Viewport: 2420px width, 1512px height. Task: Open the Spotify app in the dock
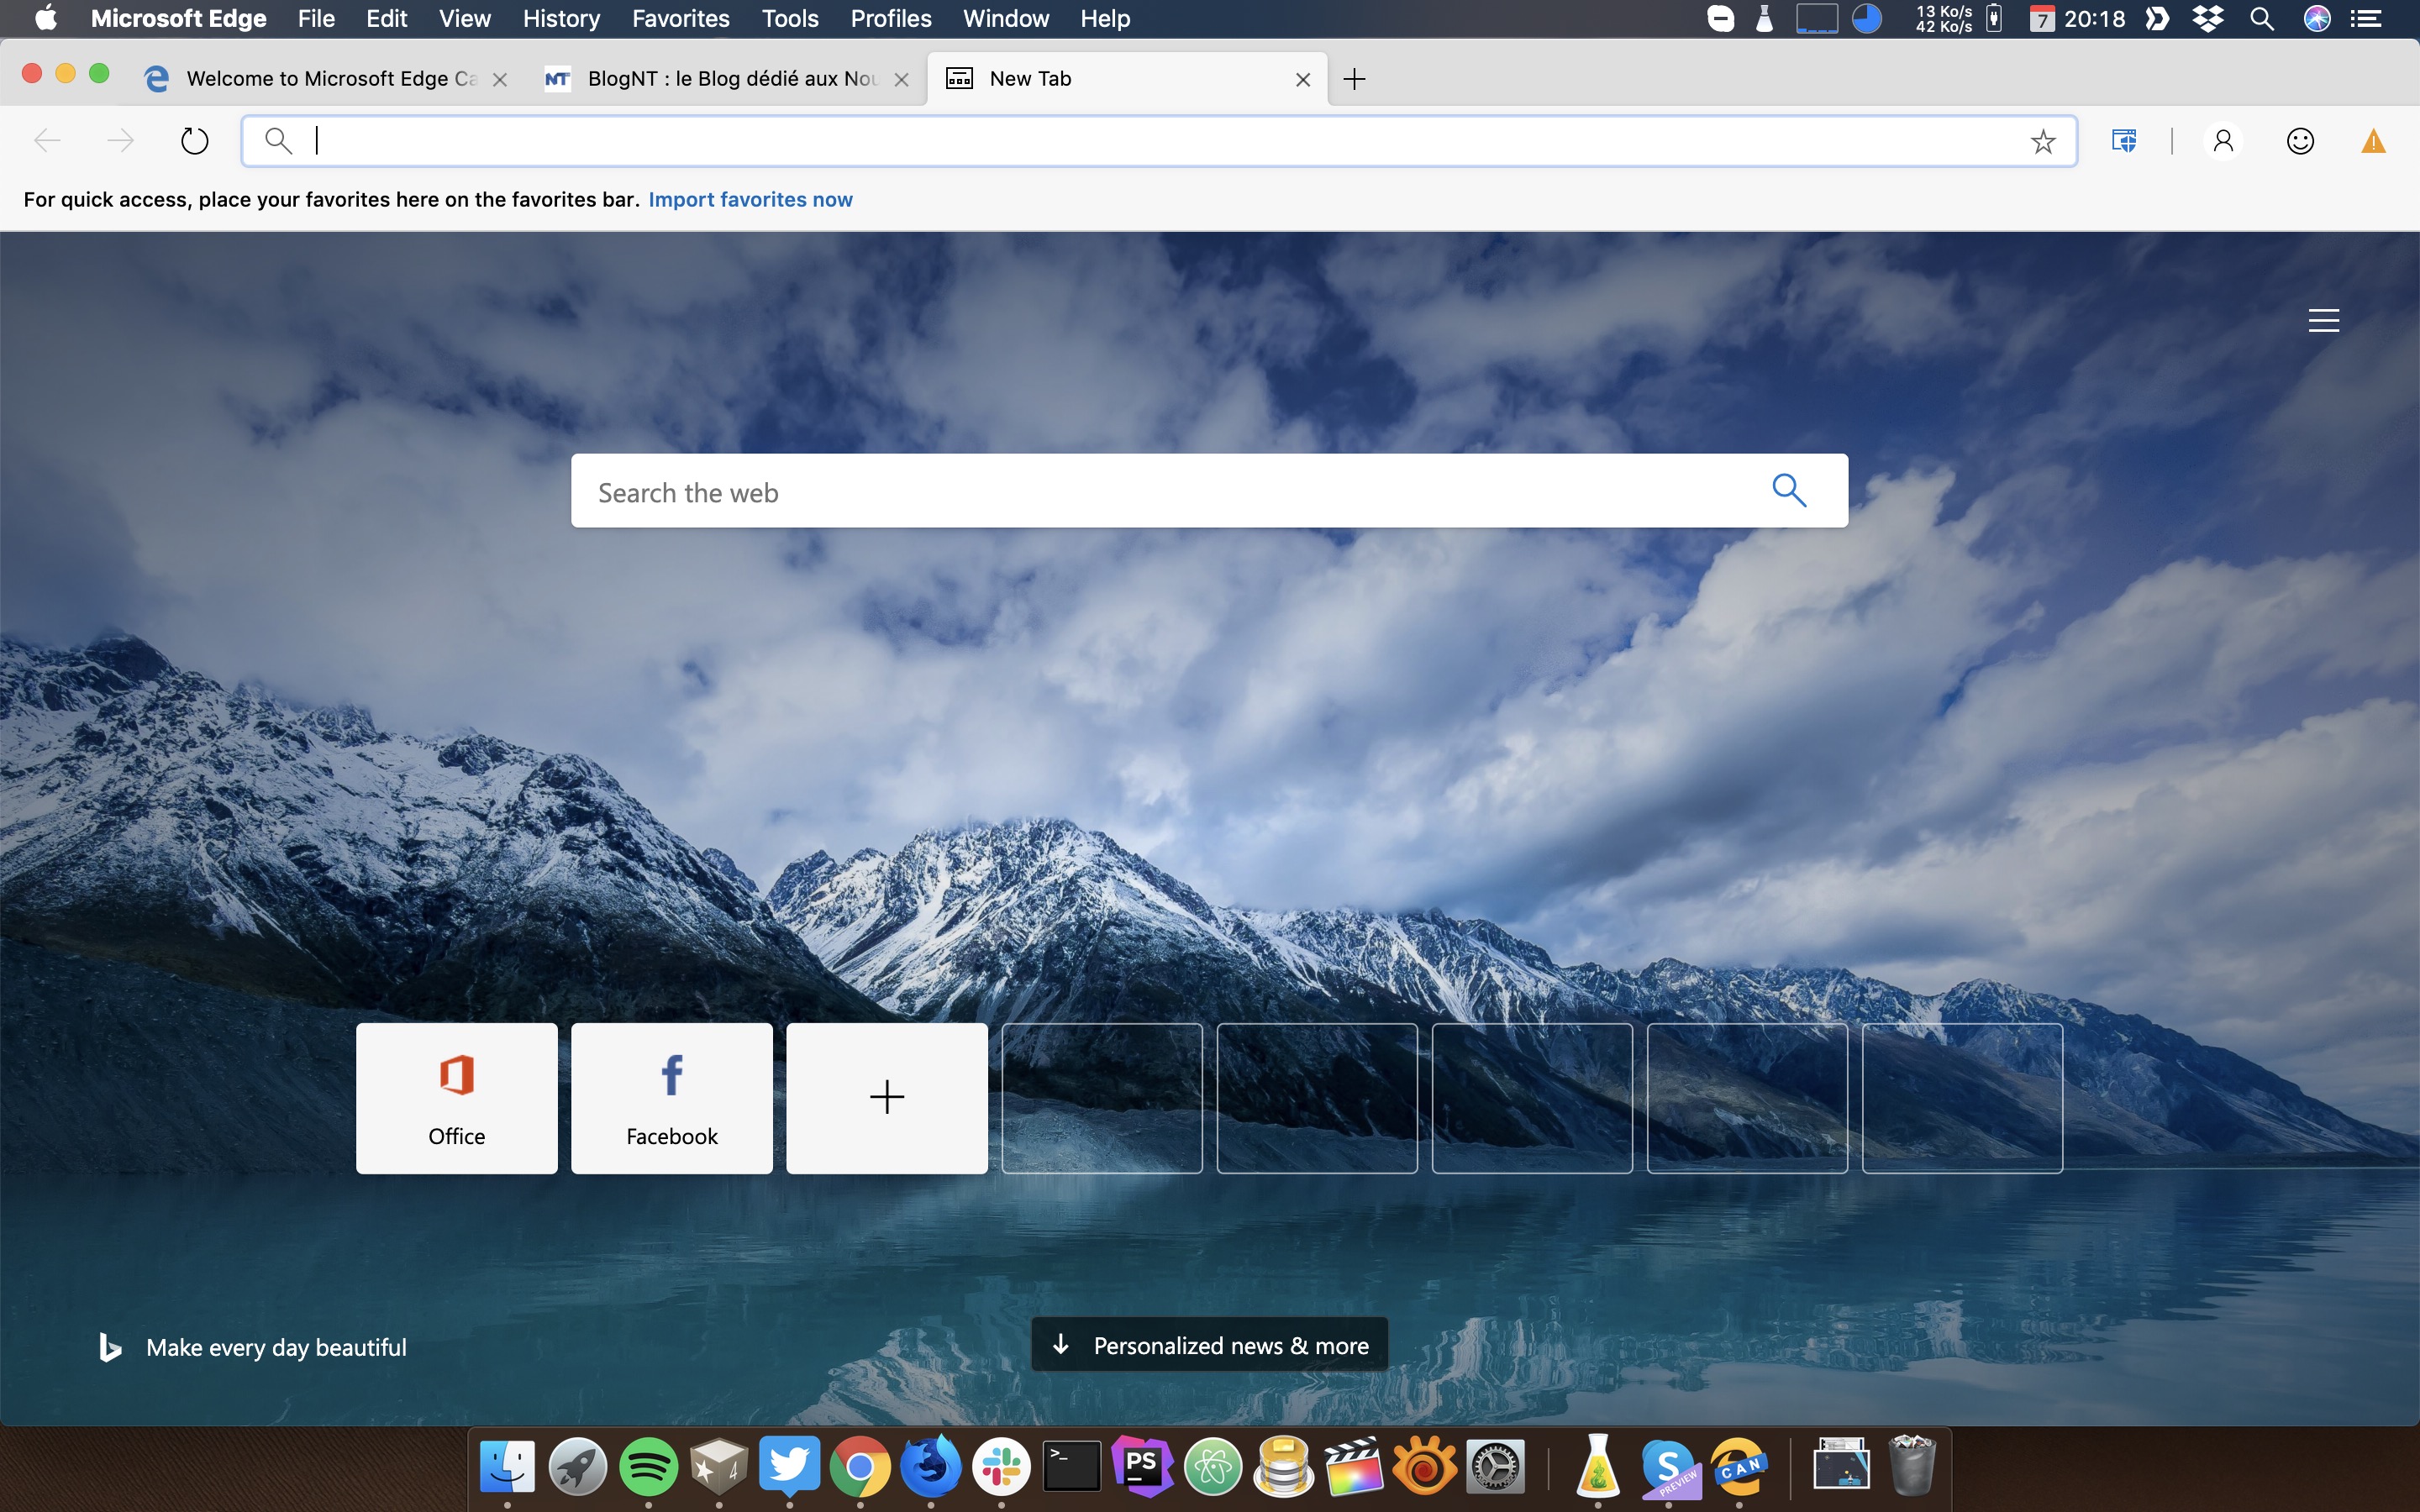[648, 1467]
